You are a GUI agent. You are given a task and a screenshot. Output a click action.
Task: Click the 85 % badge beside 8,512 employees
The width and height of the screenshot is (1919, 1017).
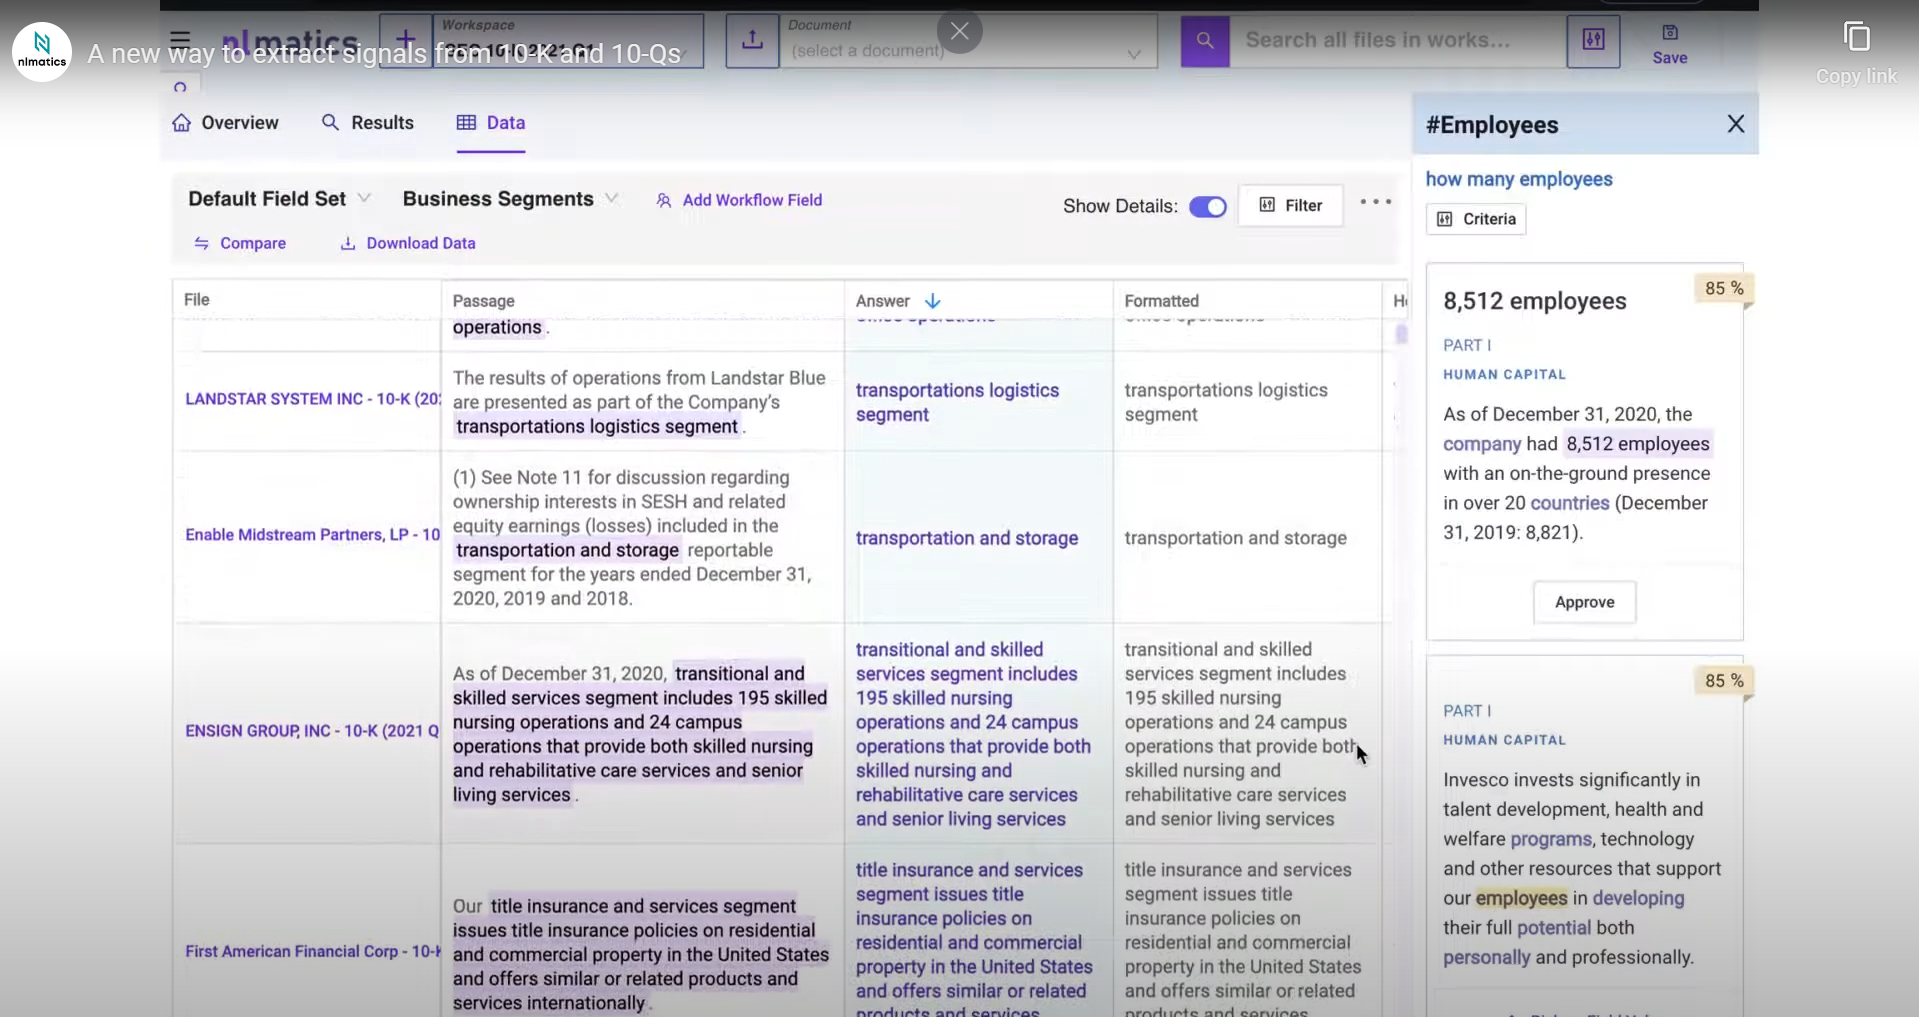click(x=1723, y=289)
